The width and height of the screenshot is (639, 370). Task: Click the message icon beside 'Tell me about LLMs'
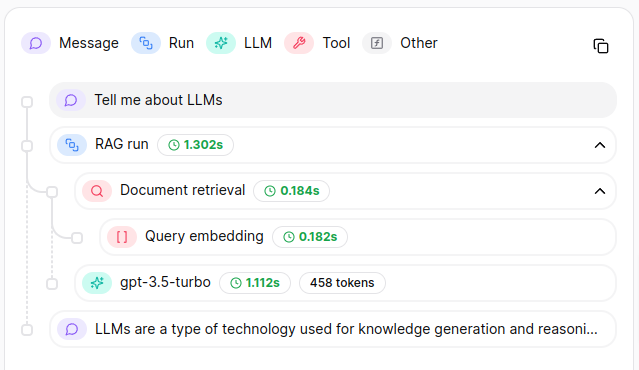[71, 100]
